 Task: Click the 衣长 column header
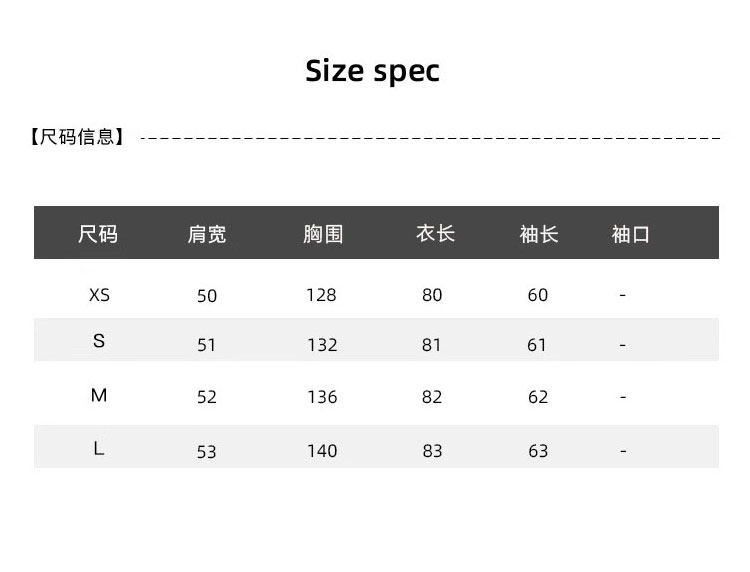pyautogui.click(x=435, y=233)
